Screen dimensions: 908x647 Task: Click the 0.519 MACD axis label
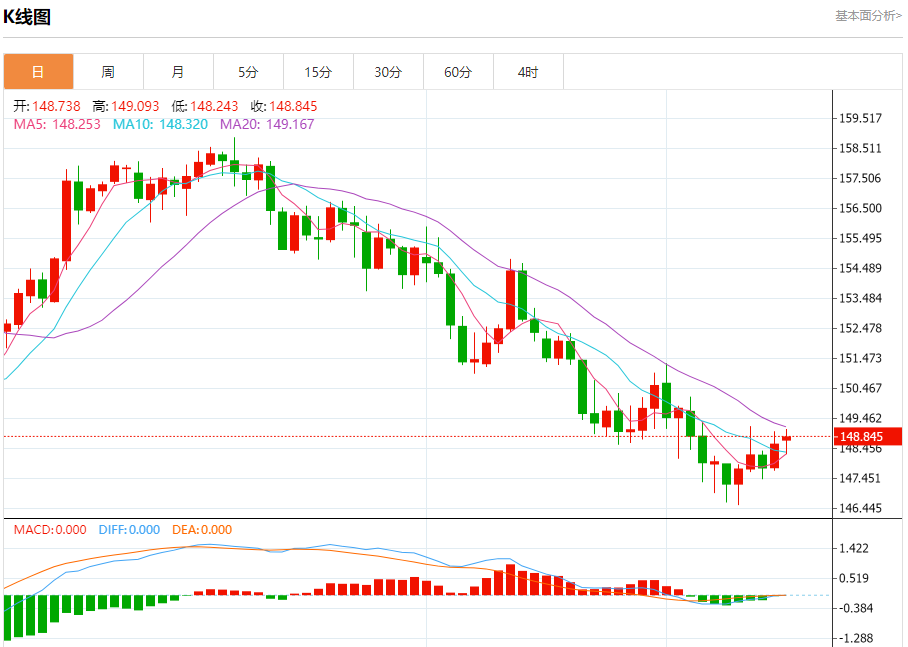pyautogui.click(x=854, y=578)
